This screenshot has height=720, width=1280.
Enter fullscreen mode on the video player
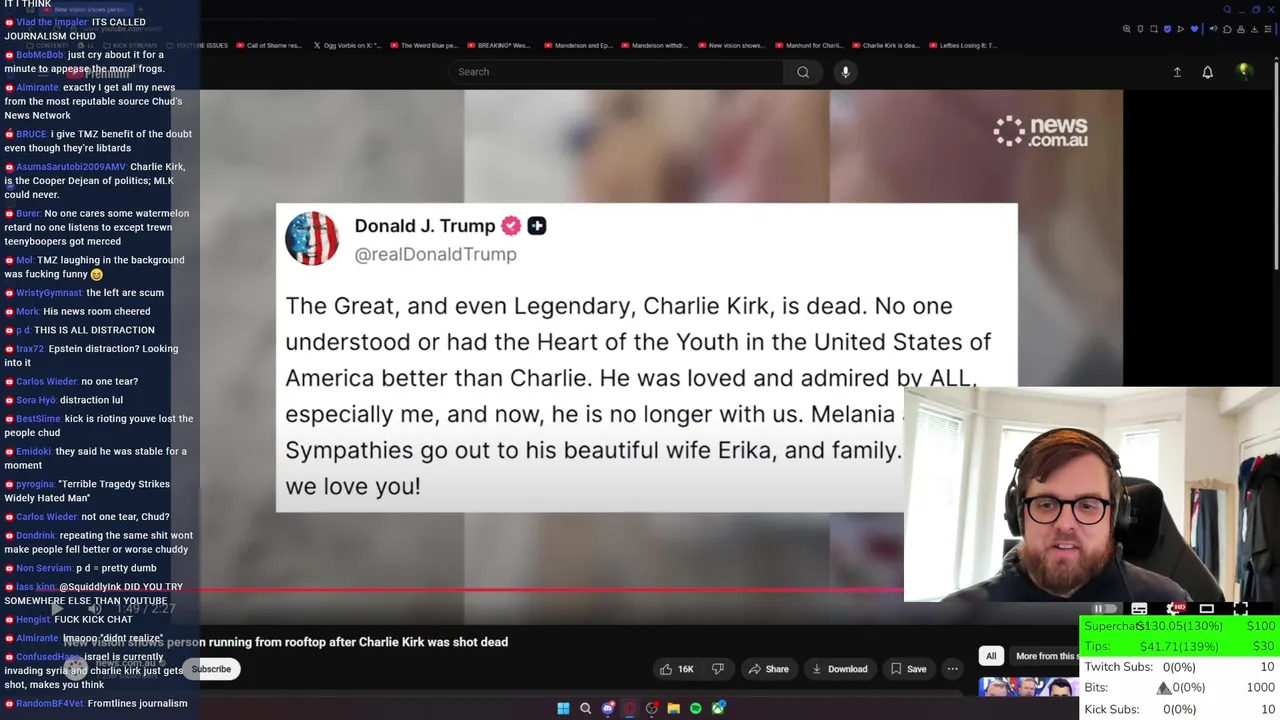click(1240, 608)
